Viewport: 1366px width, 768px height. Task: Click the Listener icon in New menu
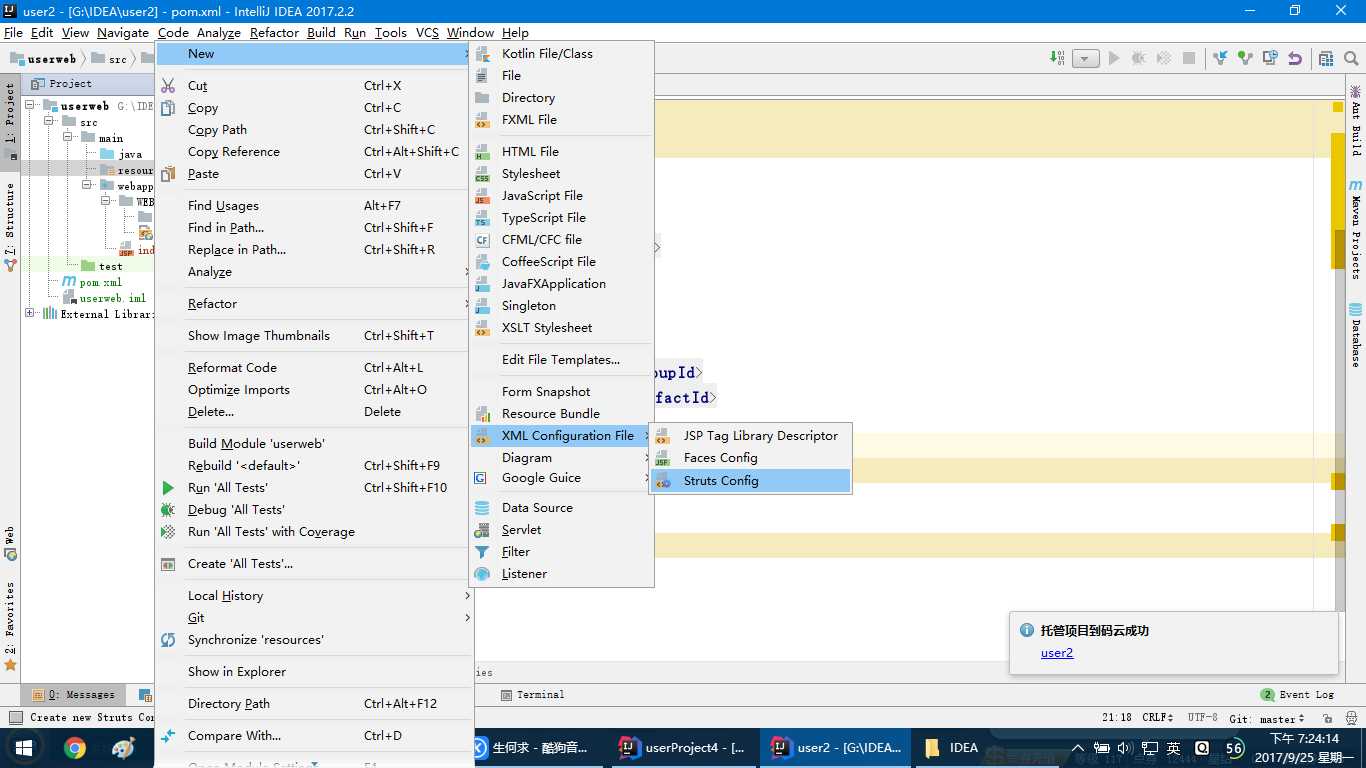click(x=482, y=574)
